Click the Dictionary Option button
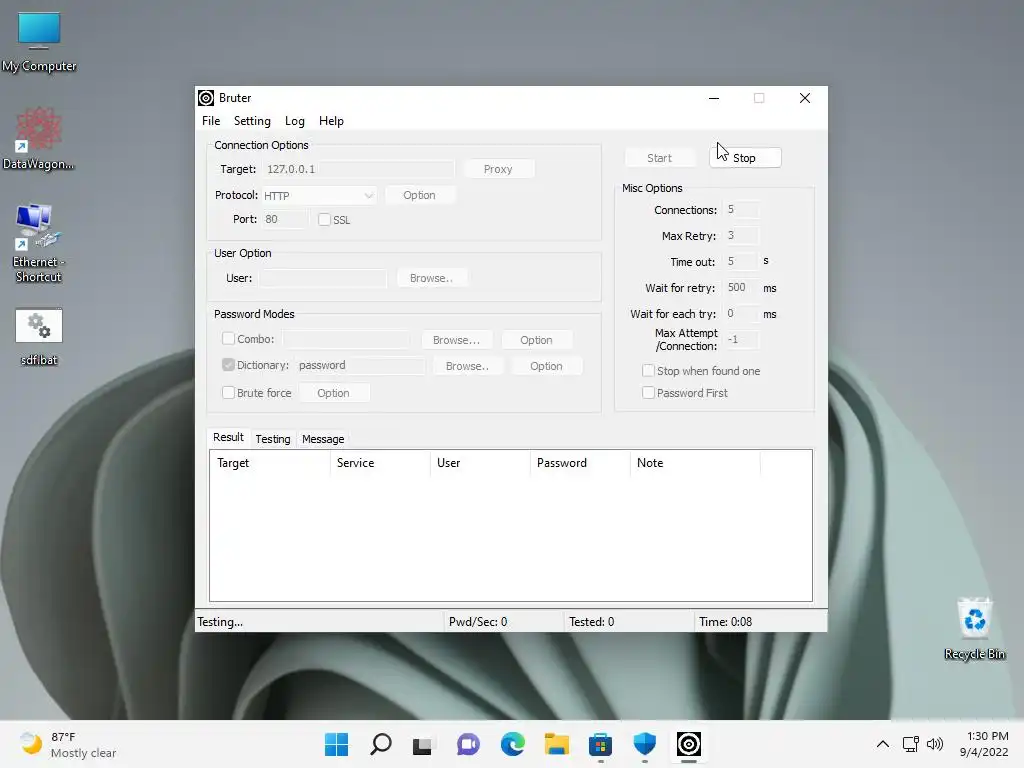 (546, 366)
